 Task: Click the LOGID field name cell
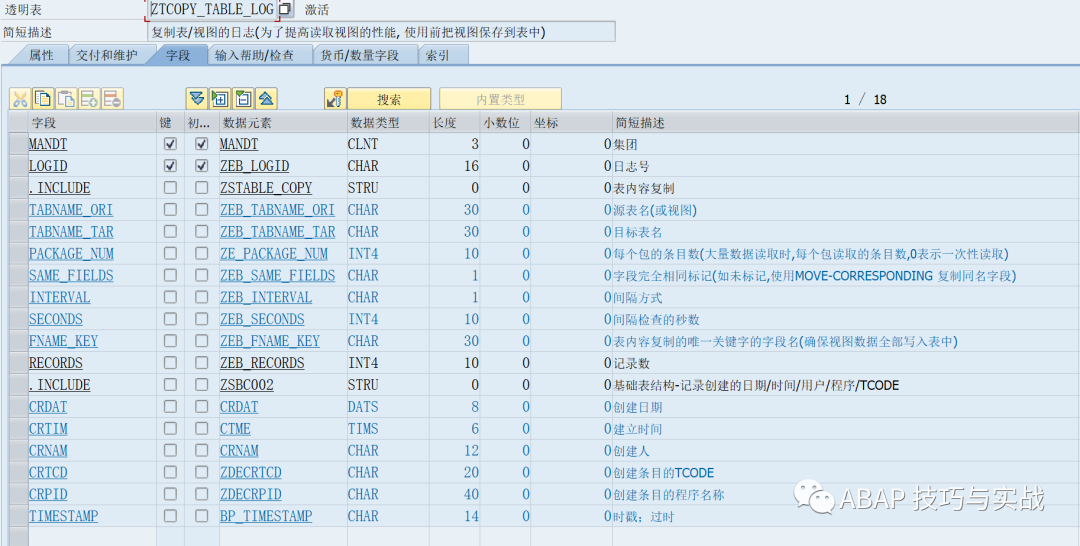[92, 166]
